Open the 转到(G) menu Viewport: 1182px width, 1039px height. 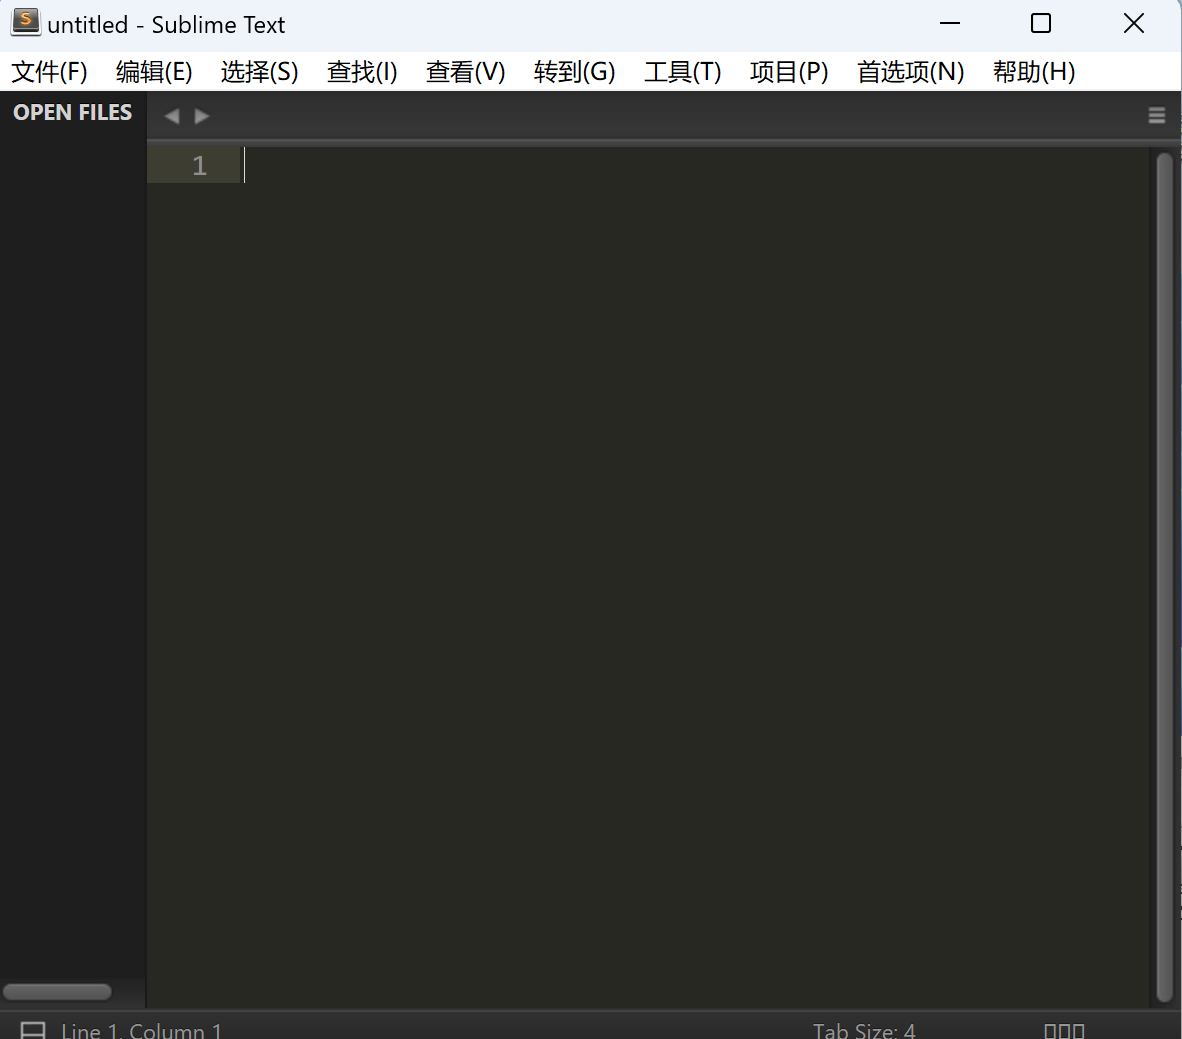point(574,72)
